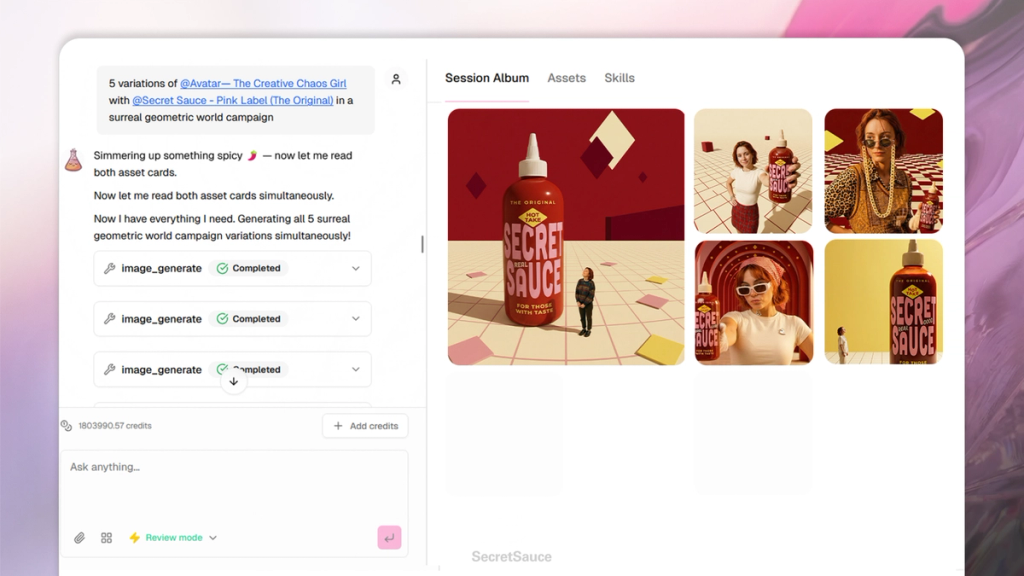Viewport: 1024px width, 576px height.
Task: Switch to the Assets tab
Action: (x=566, y=77)
